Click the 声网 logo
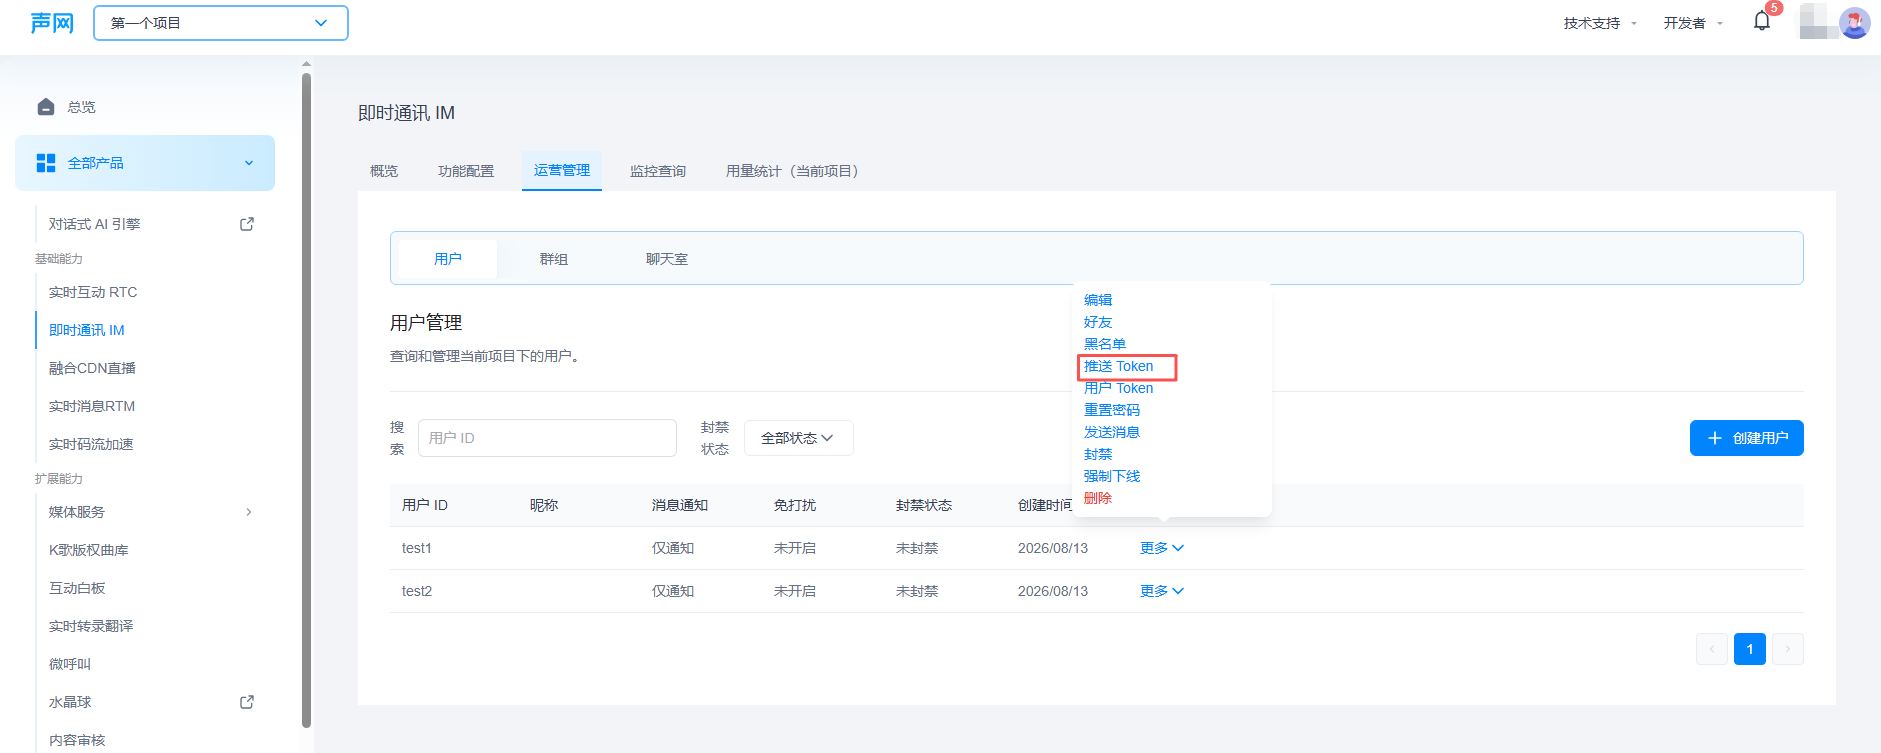This screenshot has width=1881, height=753. point(52,23)
